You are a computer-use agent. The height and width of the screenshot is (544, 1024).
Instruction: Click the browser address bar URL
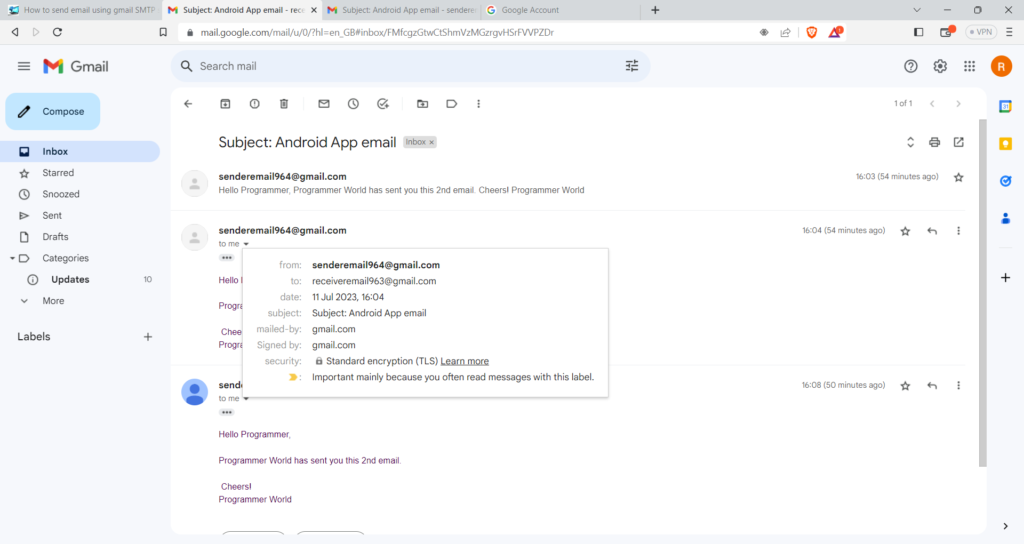377,32
